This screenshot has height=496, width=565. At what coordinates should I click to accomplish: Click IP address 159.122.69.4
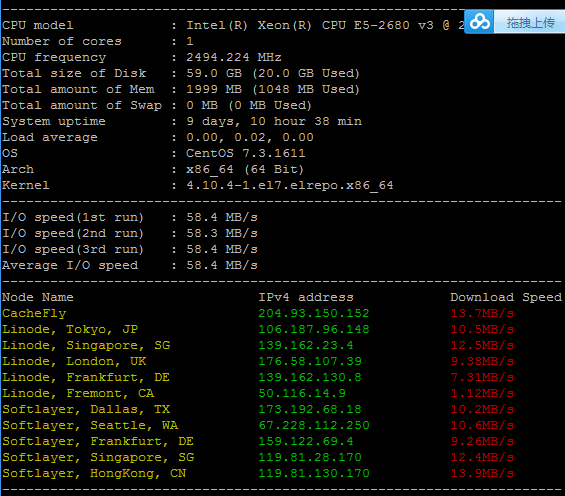306,441
